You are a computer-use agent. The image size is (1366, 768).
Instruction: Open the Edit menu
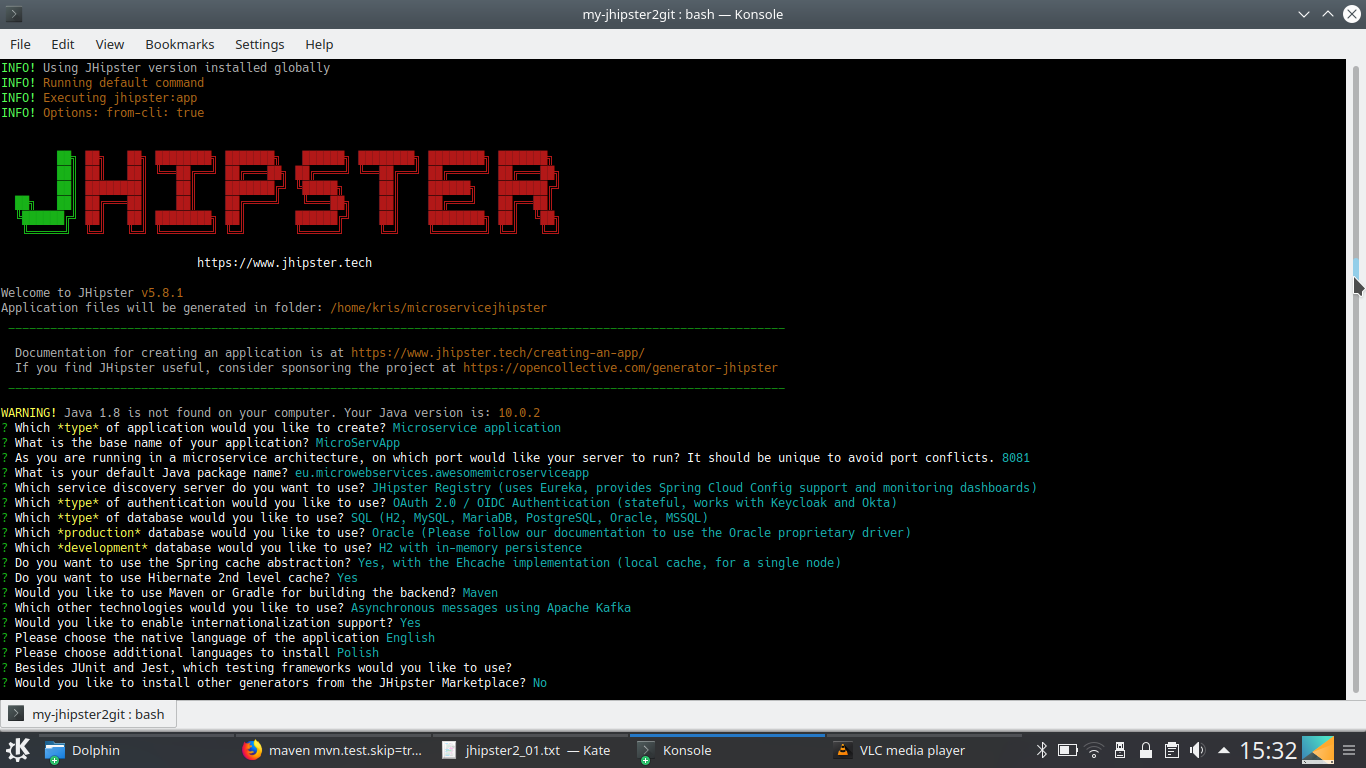point(63,44)
